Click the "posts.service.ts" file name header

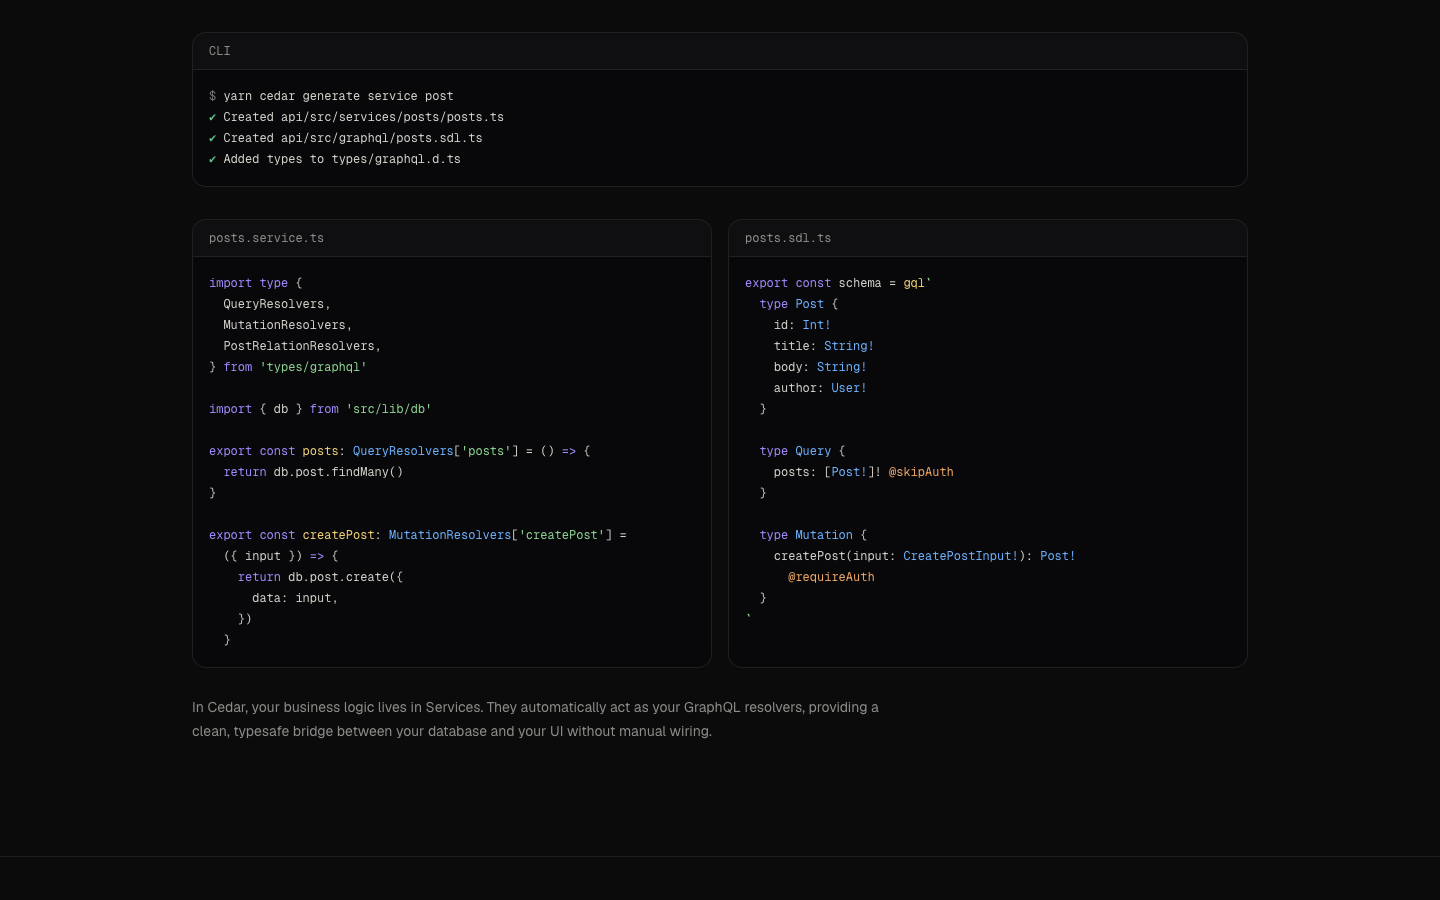click(266, 238)
